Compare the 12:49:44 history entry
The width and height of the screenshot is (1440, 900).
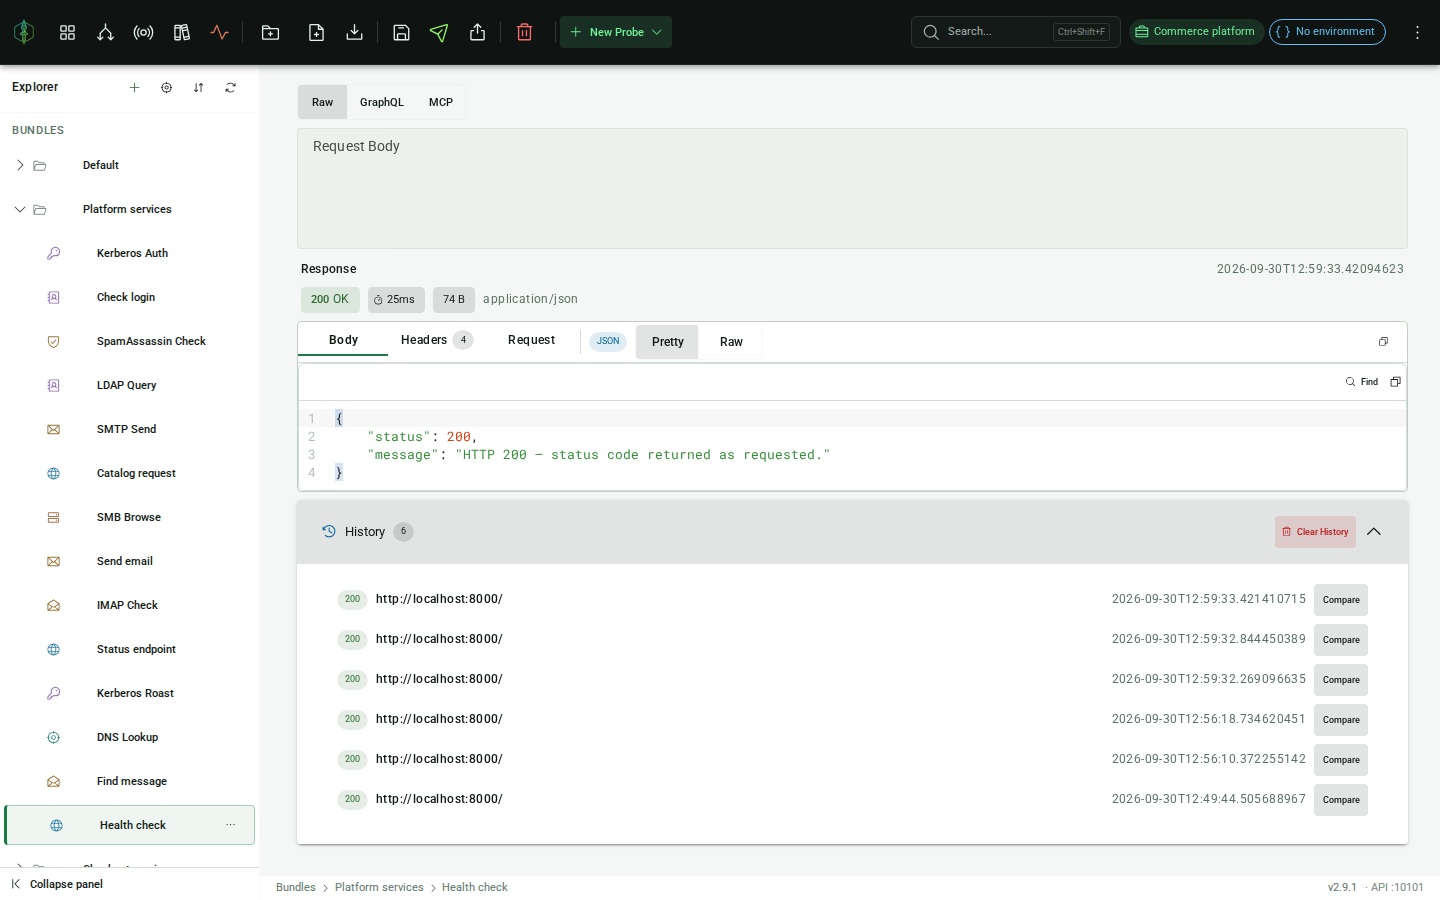1341,800
